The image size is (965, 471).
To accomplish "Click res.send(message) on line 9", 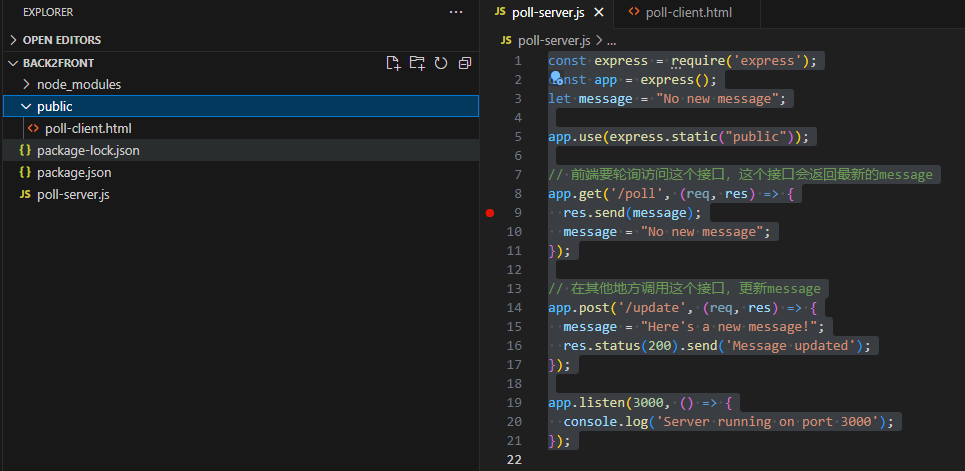I will tap(628, 213).
